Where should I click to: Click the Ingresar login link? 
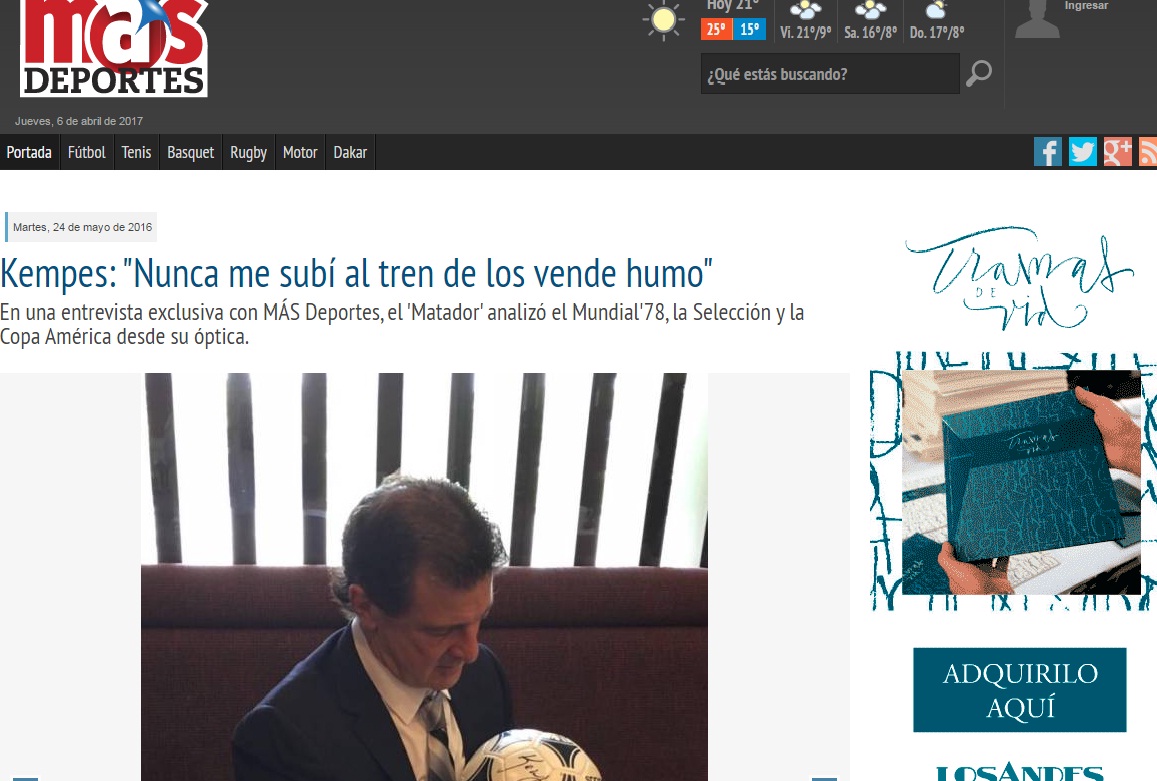pos(1086,6)
